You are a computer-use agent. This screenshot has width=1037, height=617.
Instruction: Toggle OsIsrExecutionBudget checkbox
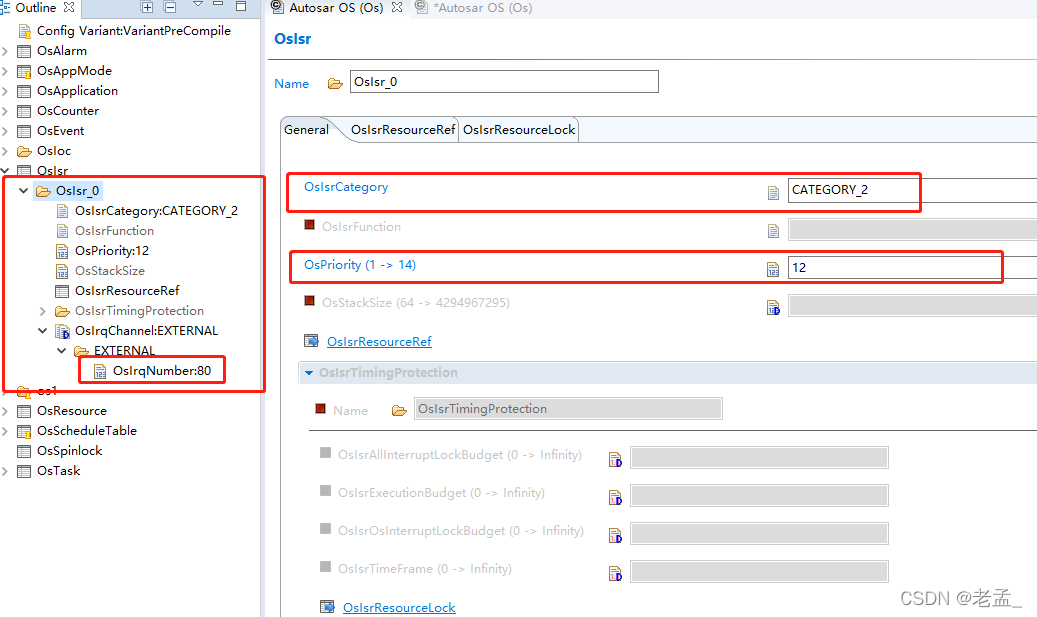pyautogui.click(x=325, y=491)
